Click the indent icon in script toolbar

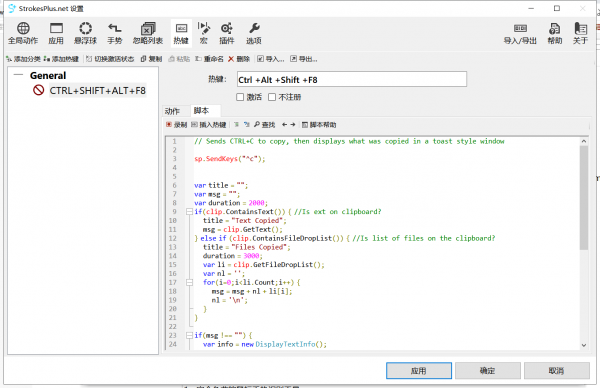pyautogui.click(x=236, y=125)
